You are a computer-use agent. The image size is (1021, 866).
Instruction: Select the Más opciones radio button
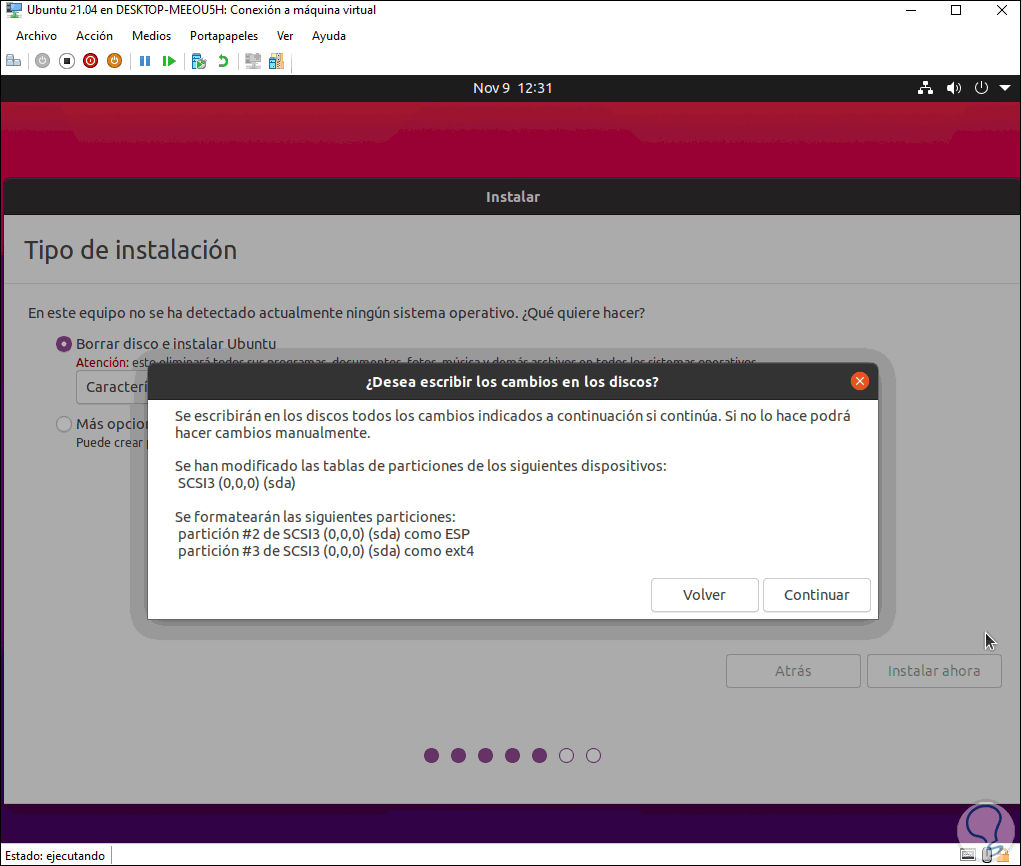(63, 425)
